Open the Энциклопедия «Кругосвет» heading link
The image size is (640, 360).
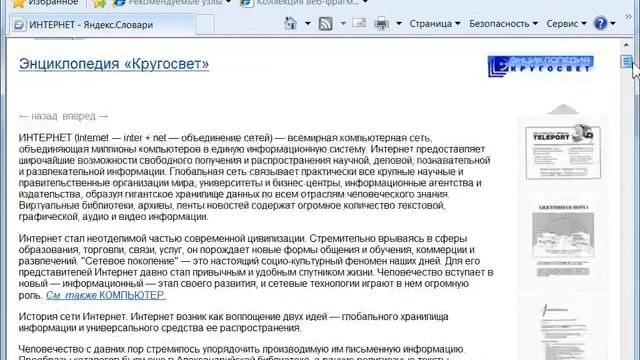(x=114, y=64)
